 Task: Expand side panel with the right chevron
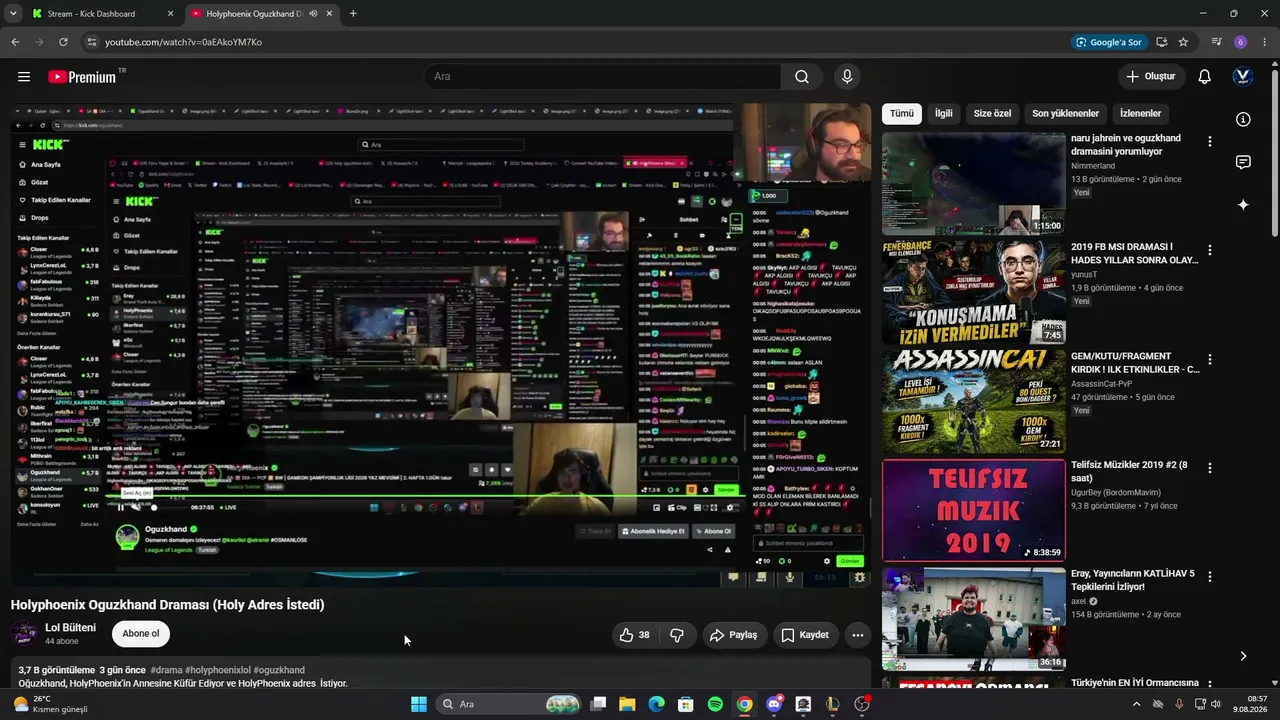[1243, 656]
